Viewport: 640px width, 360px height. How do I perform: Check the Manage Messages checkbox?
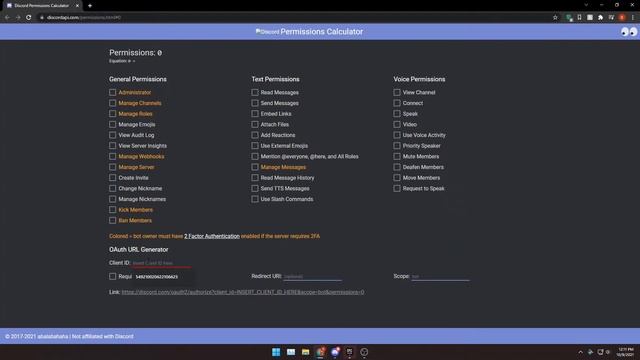tap(255, 167)
